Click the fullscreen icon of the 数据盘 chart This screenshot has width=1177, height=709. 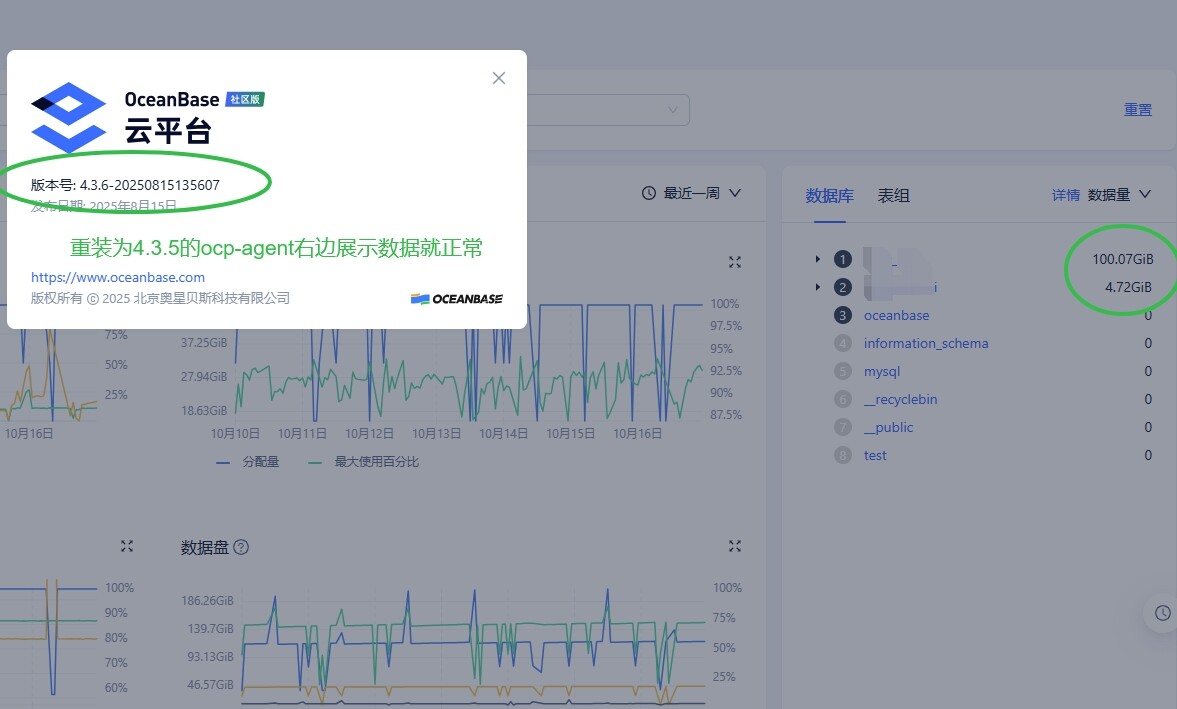coord(735,546)
